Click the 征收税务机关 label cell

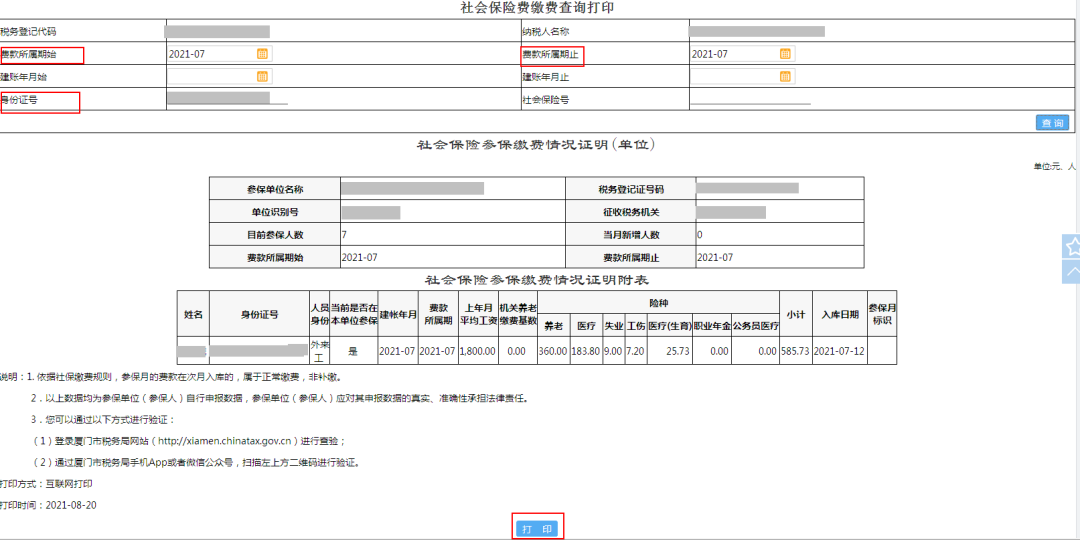pyautogui.click(x=631, y=212)
